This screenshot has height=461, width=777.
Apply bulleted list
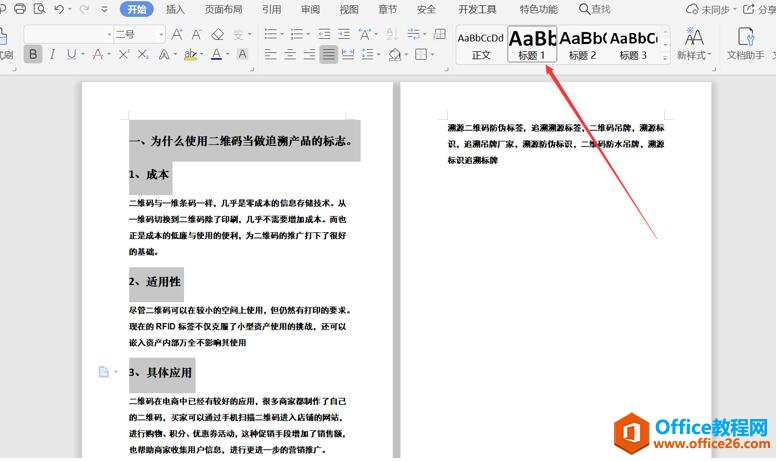click(271, 34)
